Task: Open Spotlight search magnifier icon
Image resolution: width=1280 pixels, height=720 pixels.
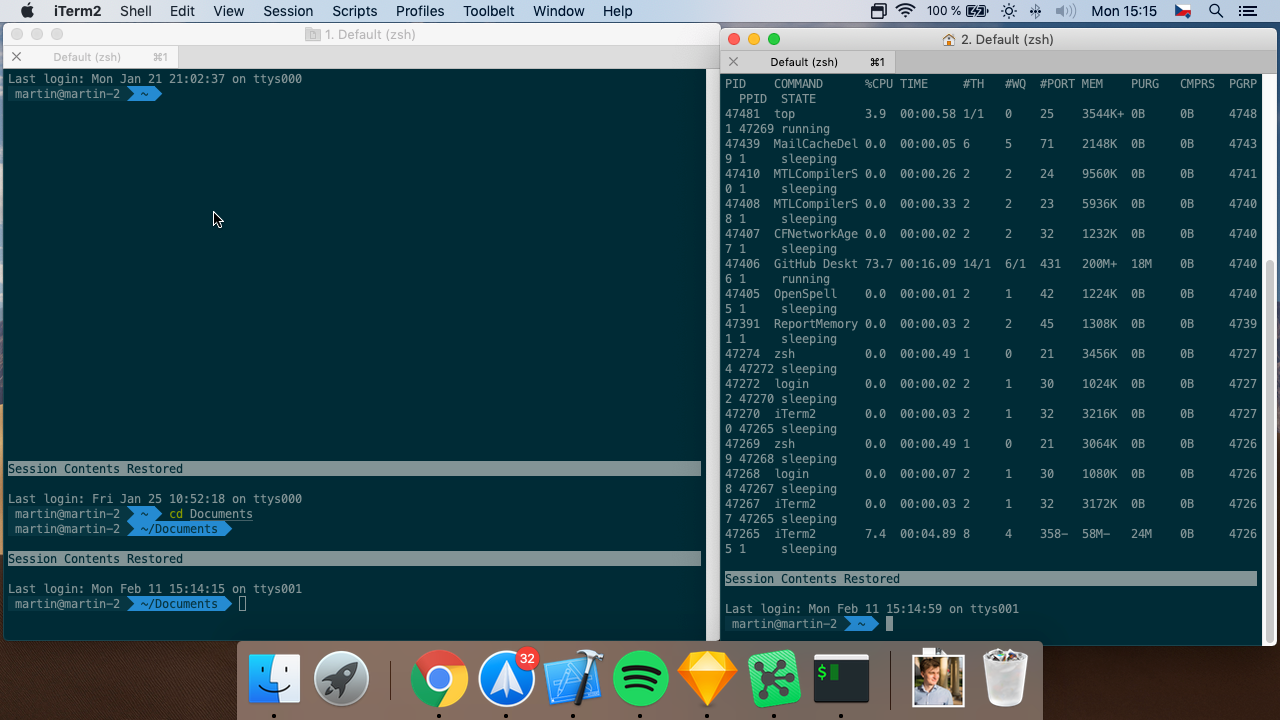Action: tap(1216, 11)
